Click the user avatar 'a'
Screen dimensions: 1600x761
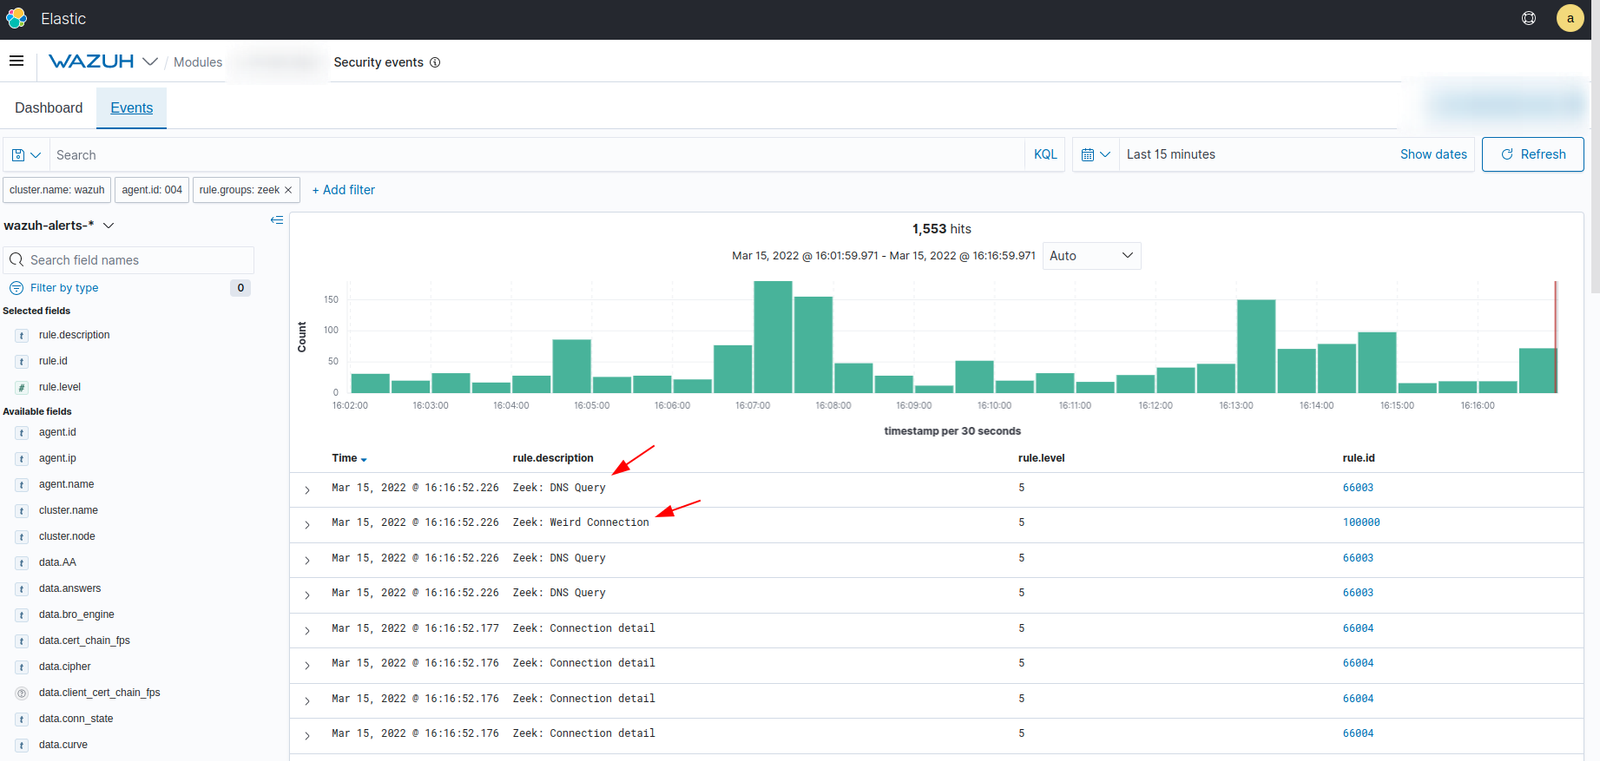pyautogui.click(x=1569, y=18)
